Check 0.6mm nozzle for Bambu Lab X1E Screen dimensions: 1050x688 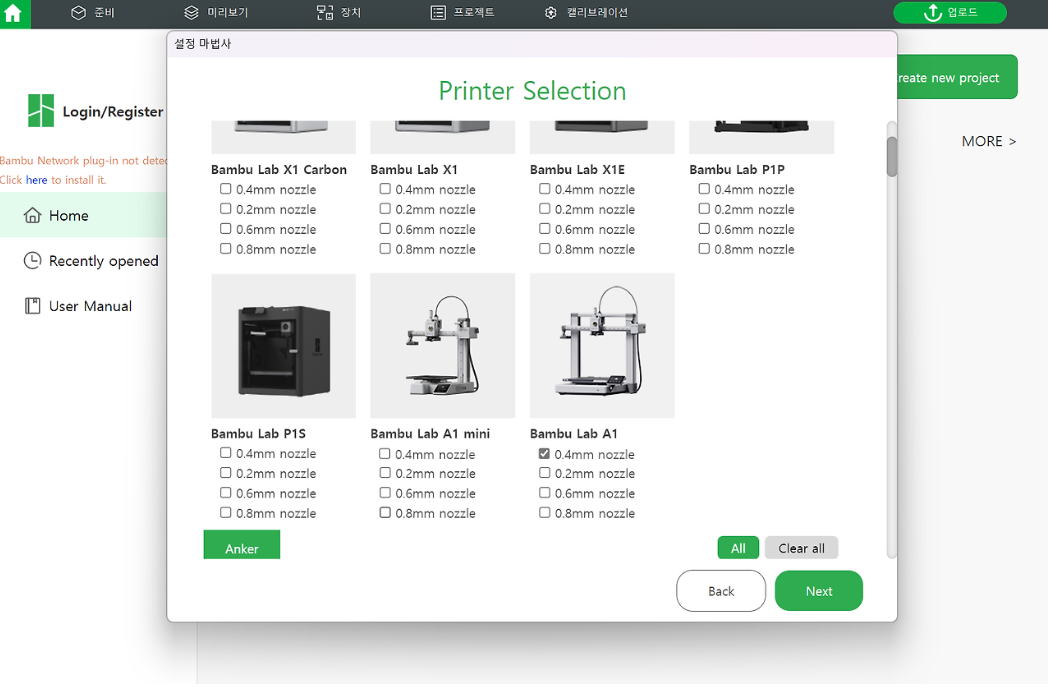(x=544, y=229)
